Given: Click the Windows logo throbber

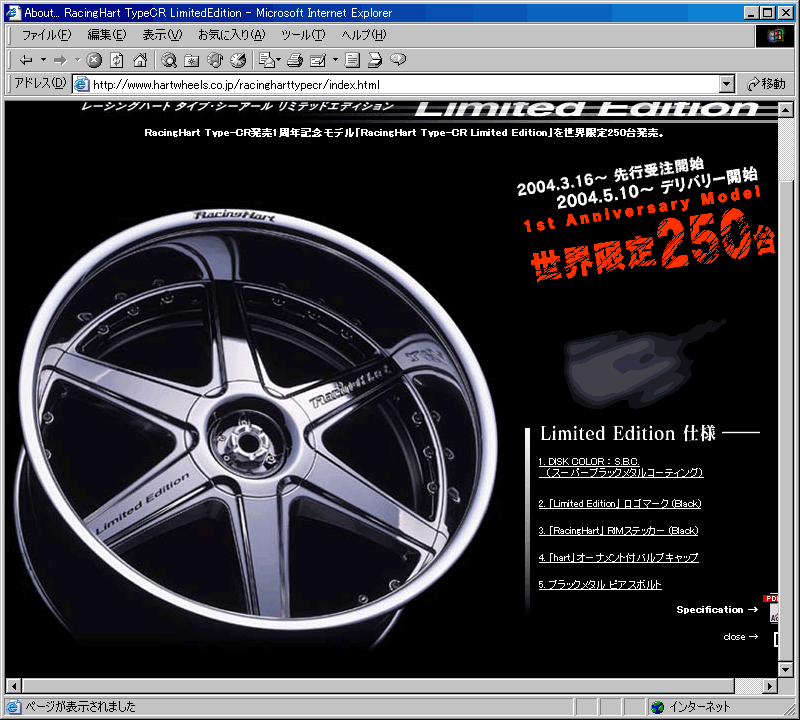Looking at the screenshot, I should (774, 35).
